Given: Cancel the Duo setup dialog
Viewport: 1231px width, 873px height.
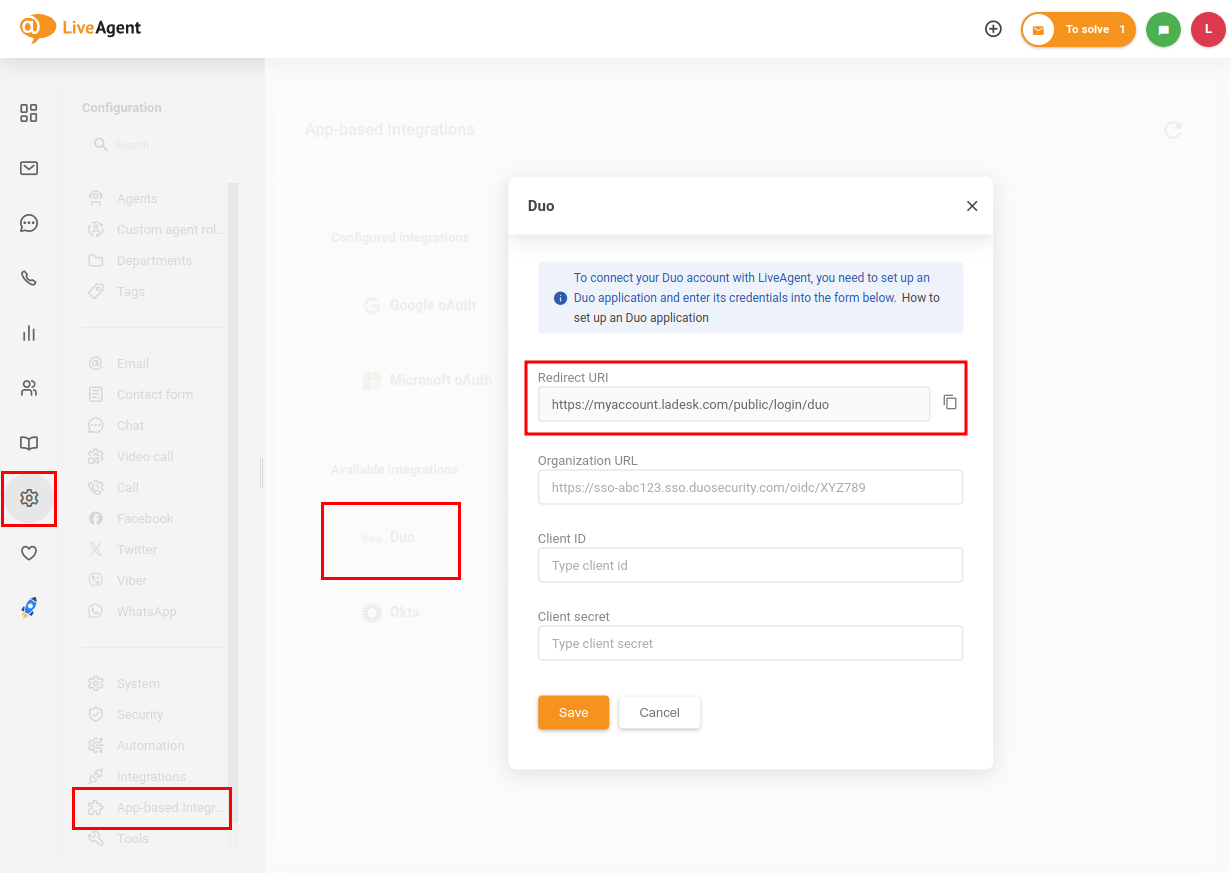Looking at the screenshot, I should tap(659, 712).
